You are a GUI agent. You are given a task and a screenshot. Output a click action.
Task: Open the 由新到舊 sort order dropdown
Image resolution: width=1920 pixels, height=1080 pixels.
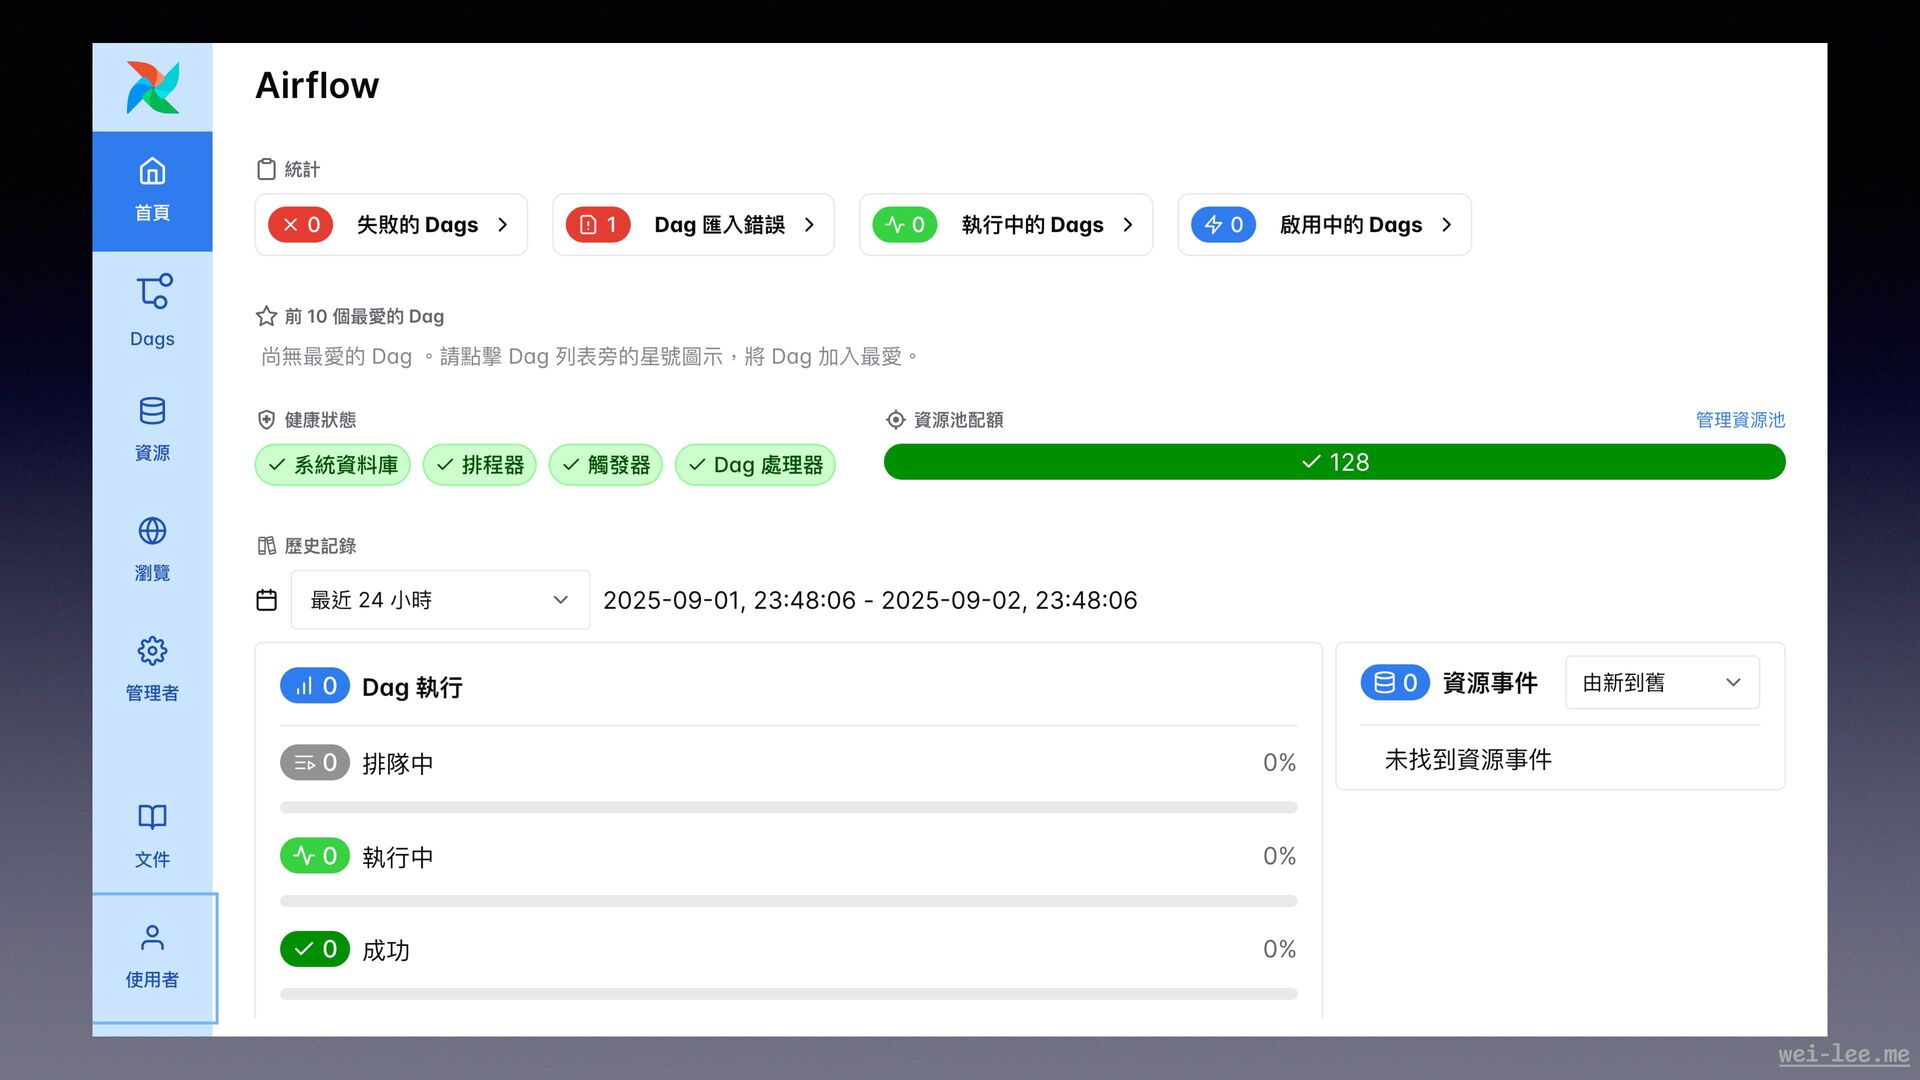coord(1662,683)
